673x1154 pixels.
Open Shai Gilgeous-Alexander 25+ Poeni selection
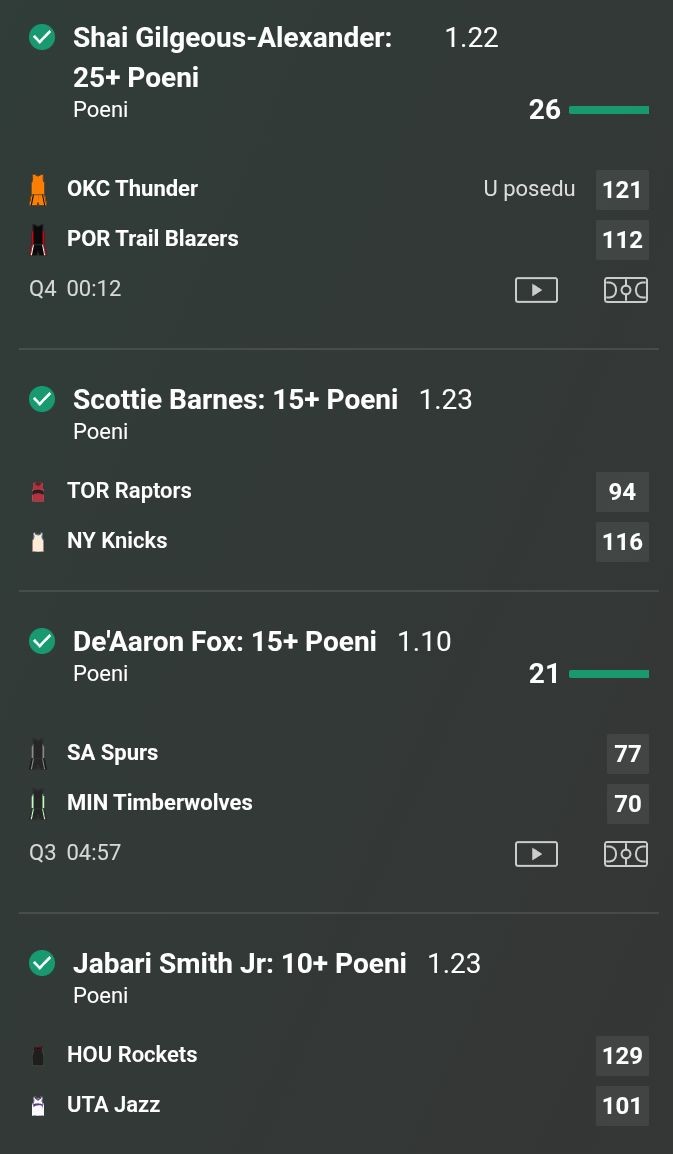tap(232, 57)
